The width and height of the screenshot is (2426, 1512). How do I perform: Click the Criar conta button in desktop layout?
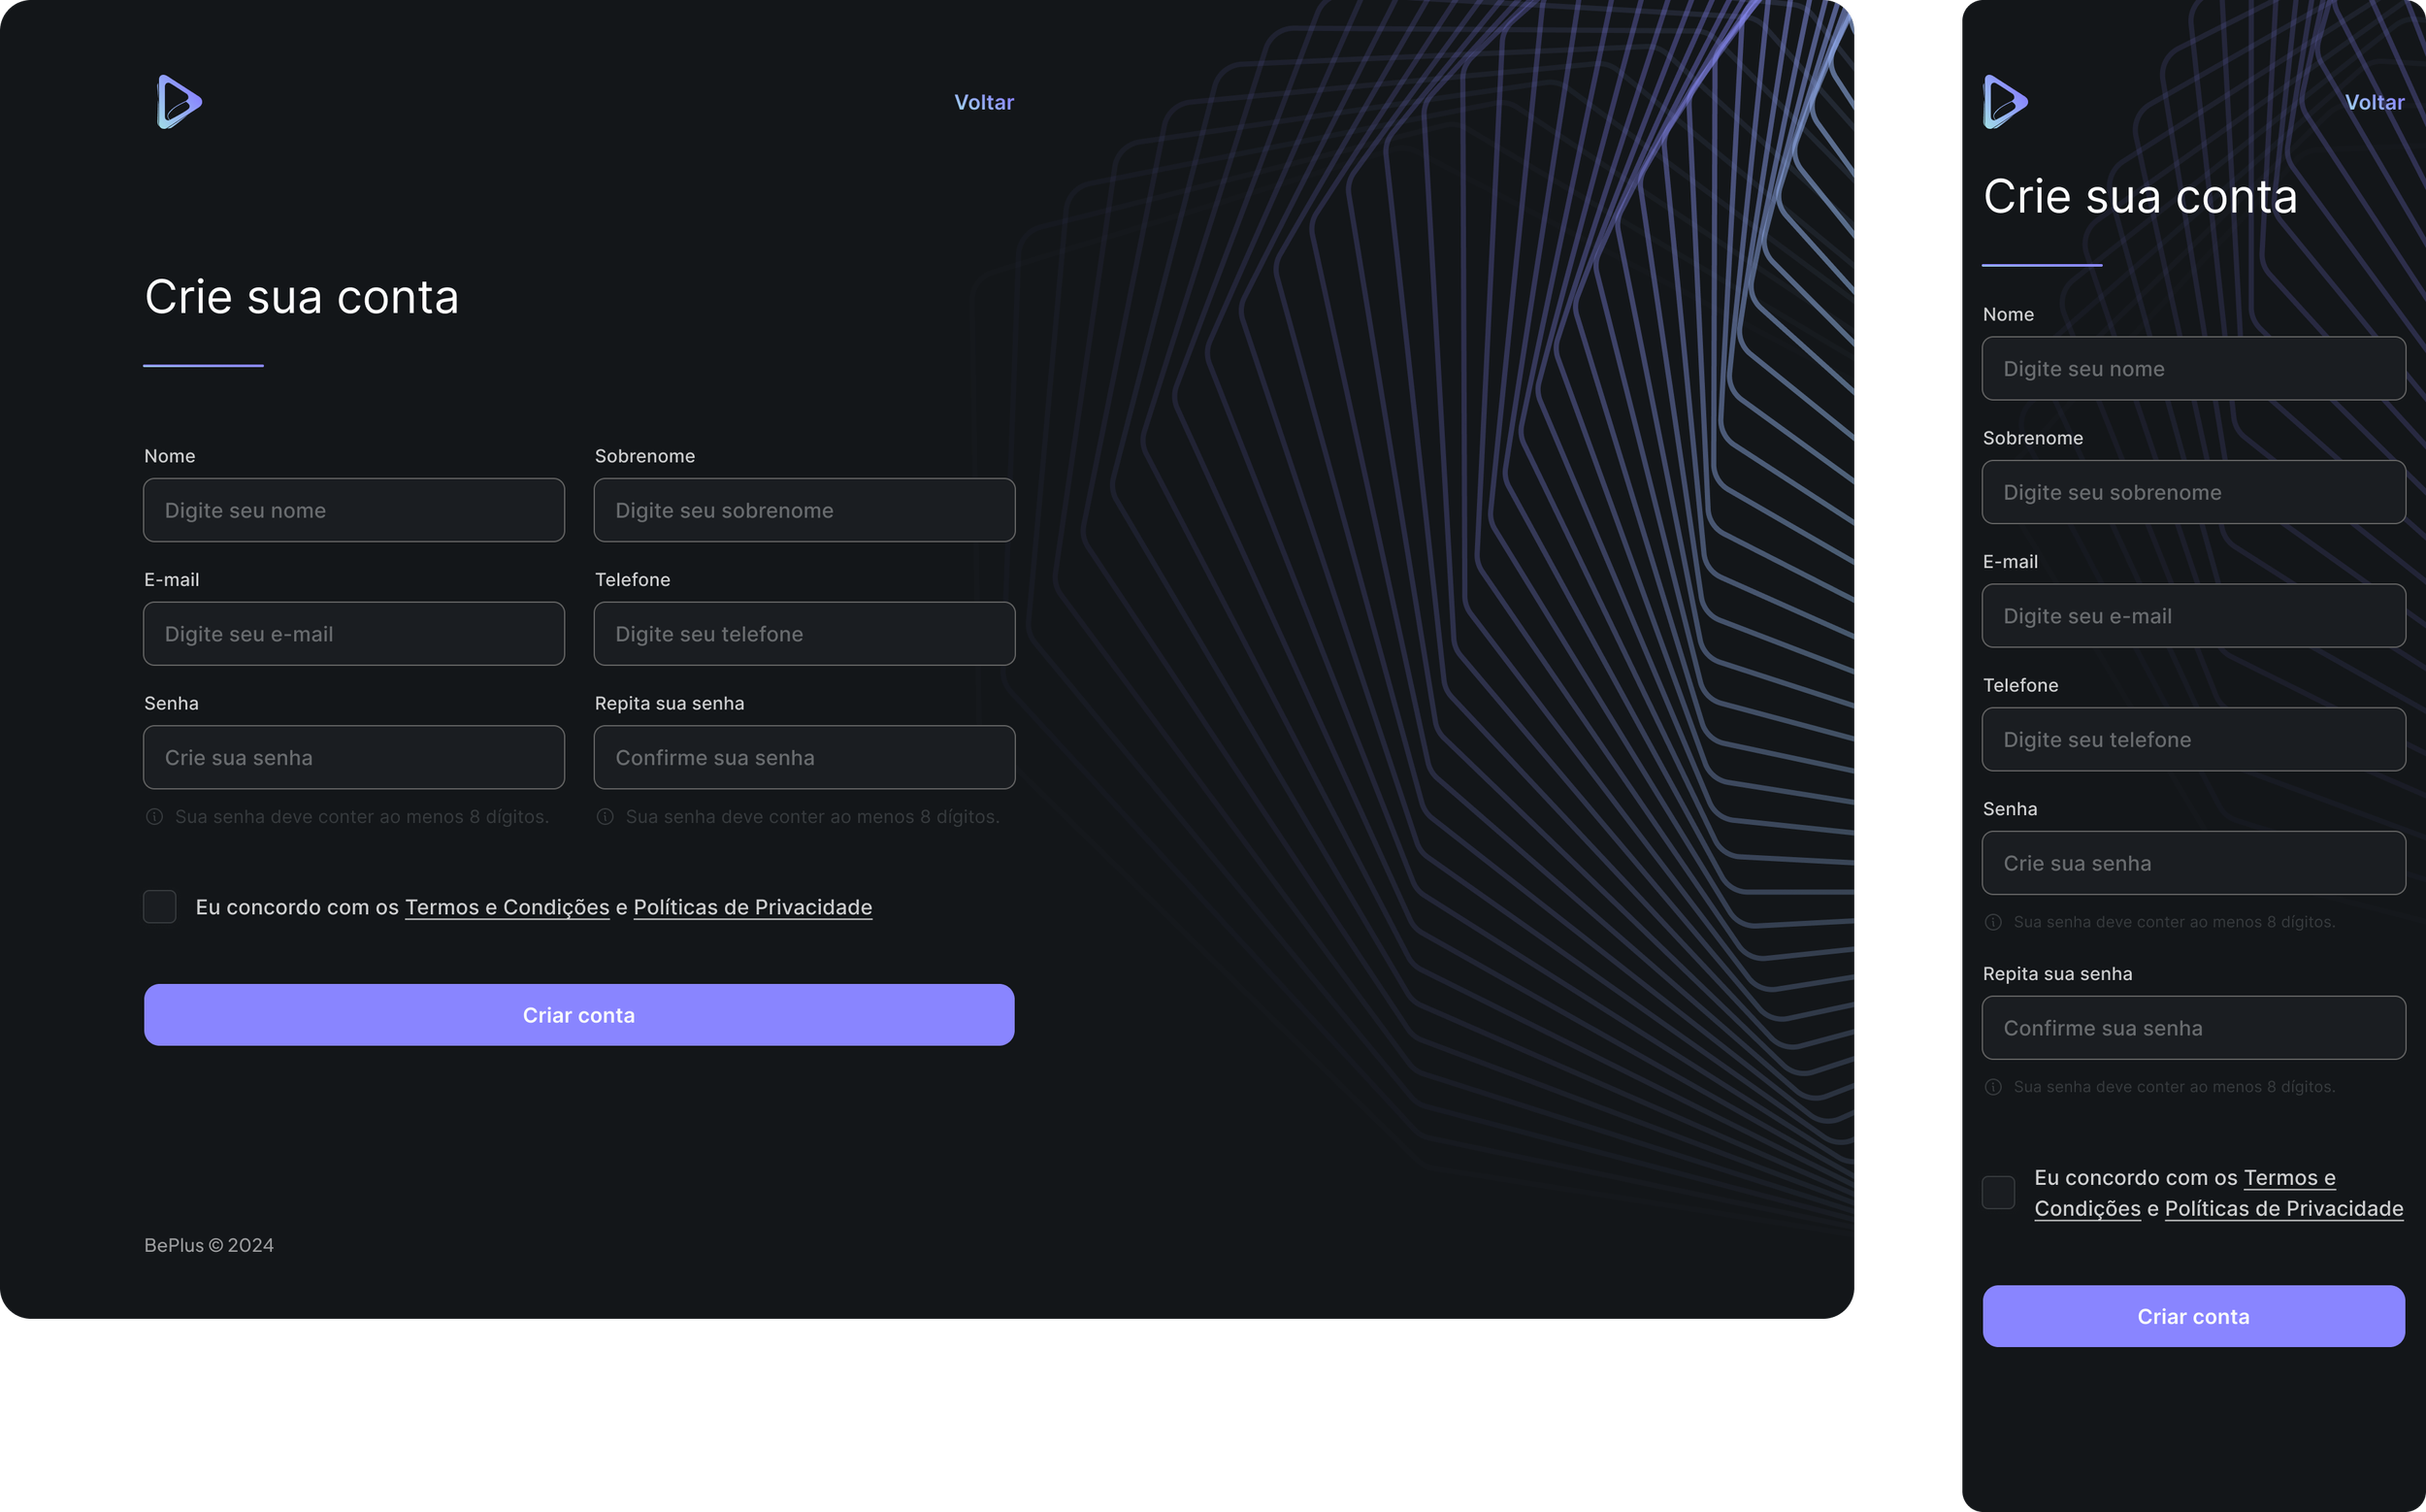[x=579, y=1015]
